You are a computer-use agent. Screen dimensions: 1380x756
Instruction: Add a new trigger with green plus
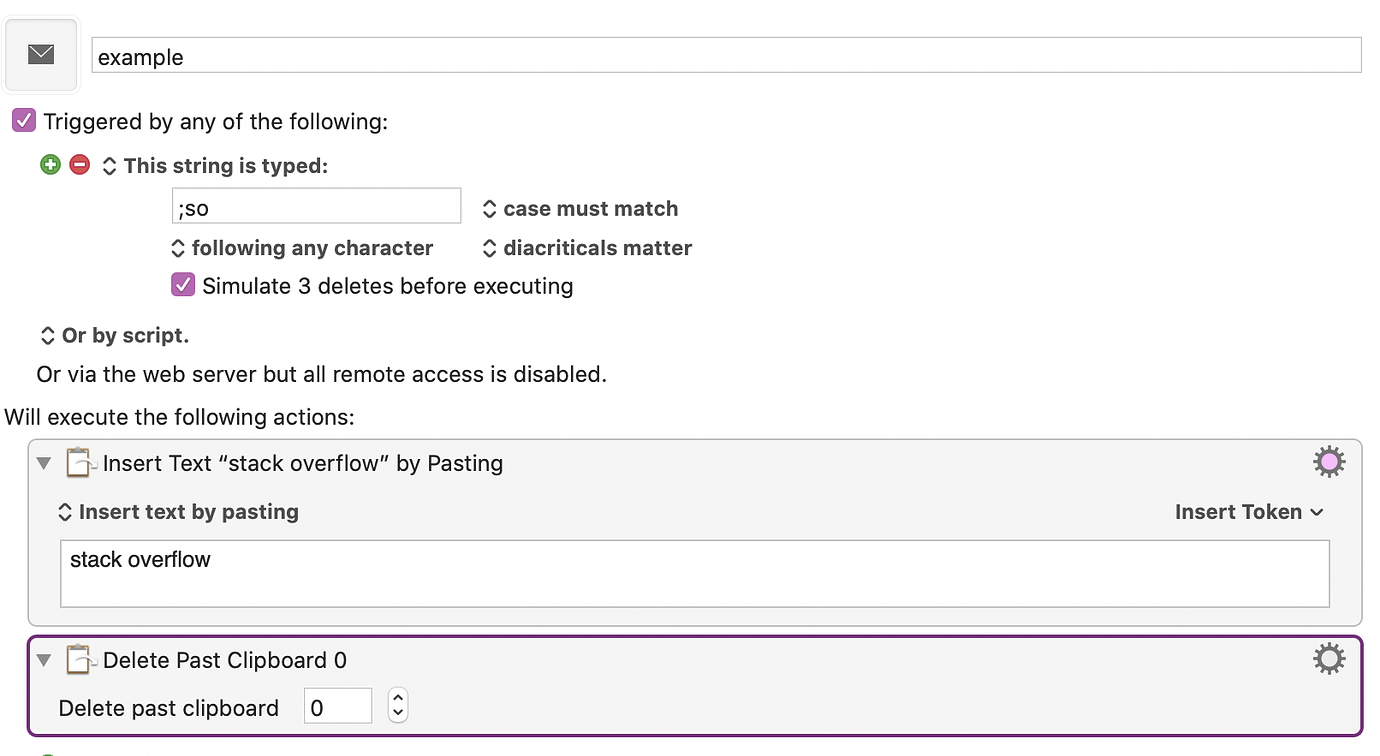pyautogui.click(x=50, y=165)
